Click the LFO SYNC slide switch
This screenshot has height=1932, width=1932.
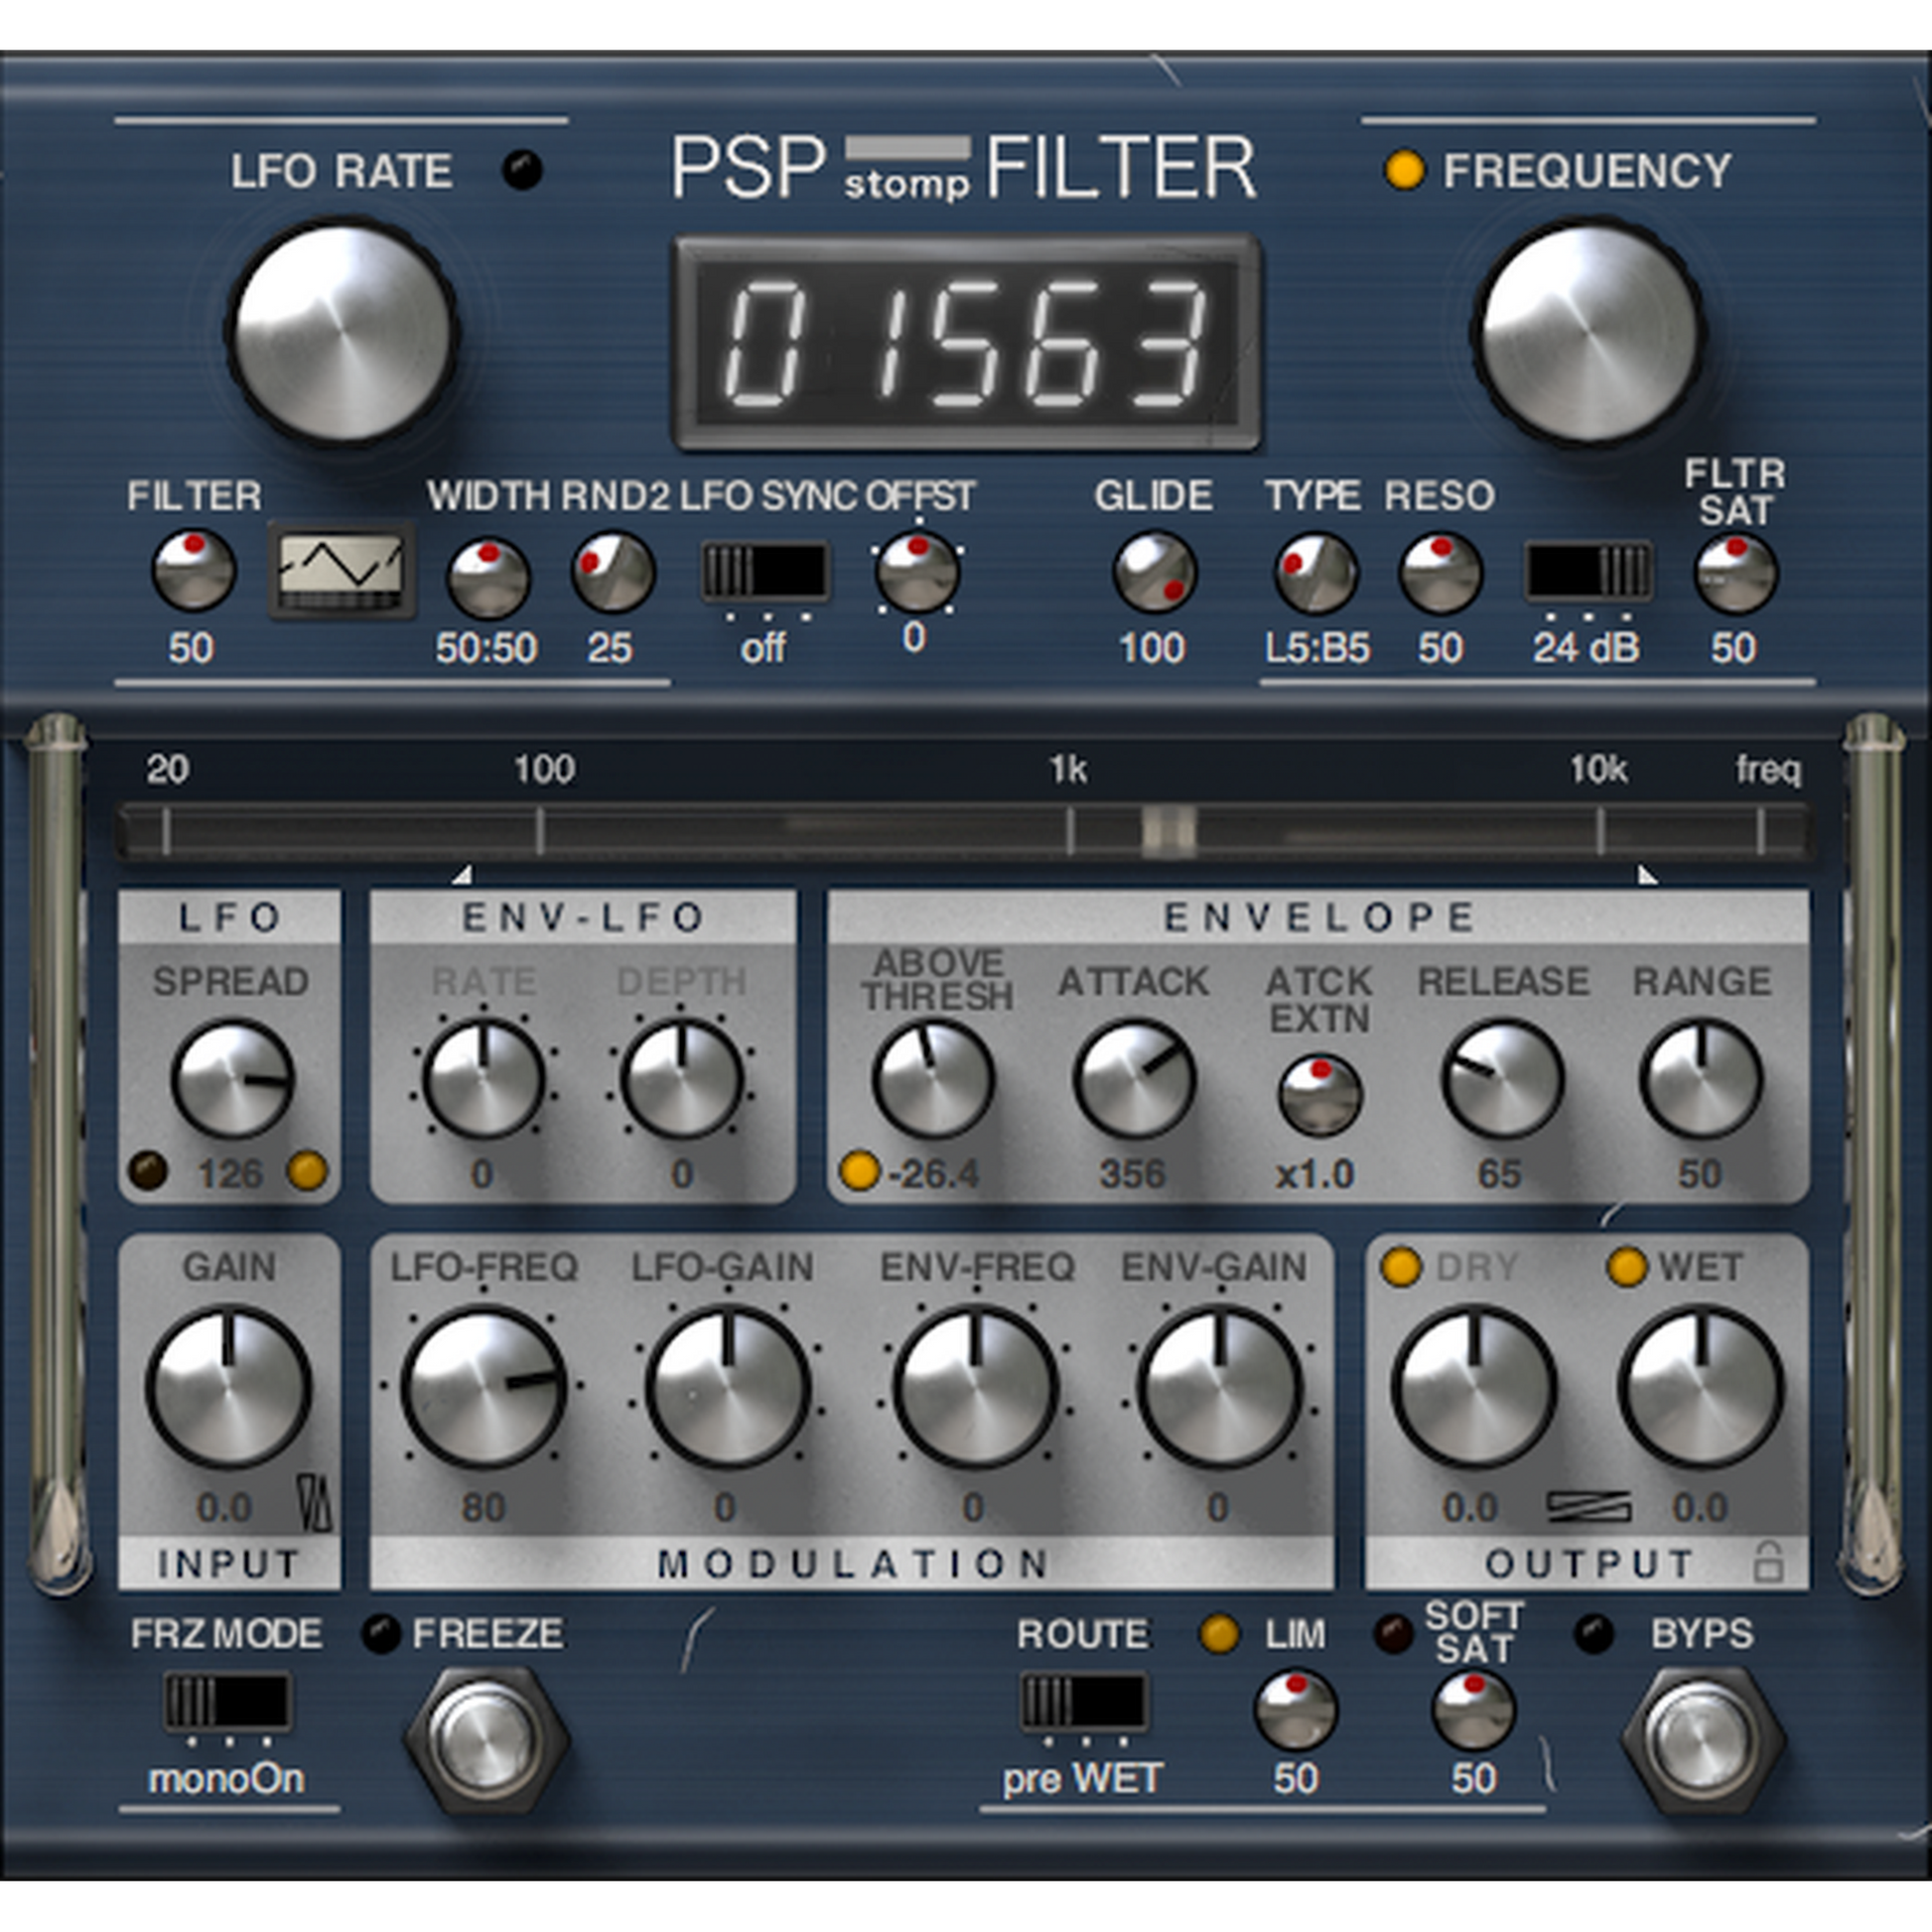coord(766,572)
